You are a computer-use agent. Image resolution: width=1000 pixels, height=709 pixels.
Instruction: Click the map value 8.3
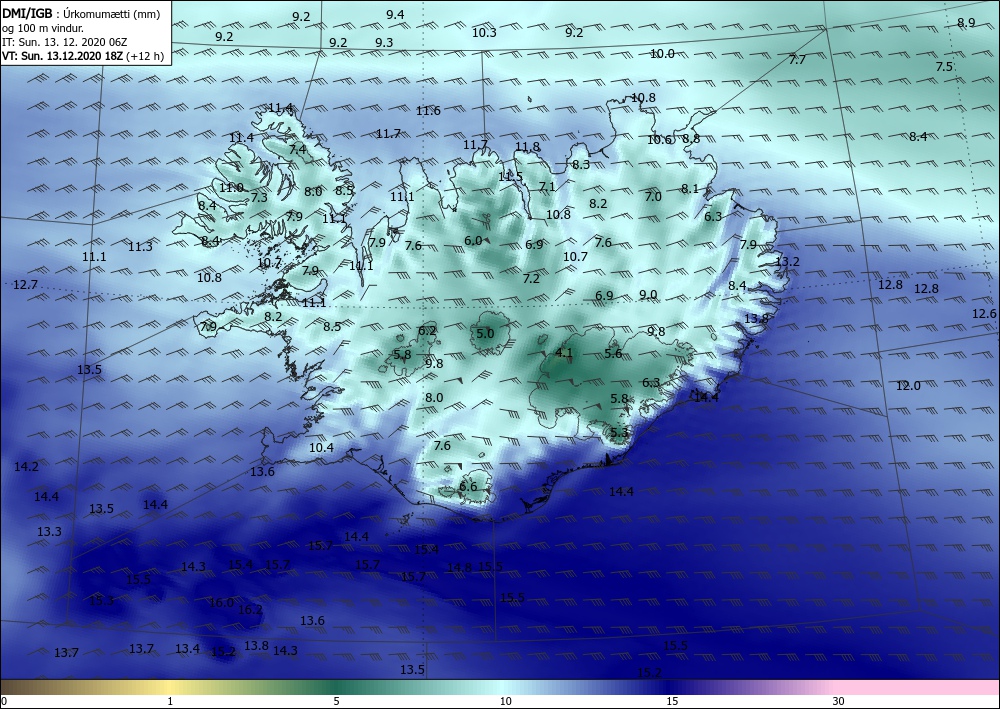[581, 164]
